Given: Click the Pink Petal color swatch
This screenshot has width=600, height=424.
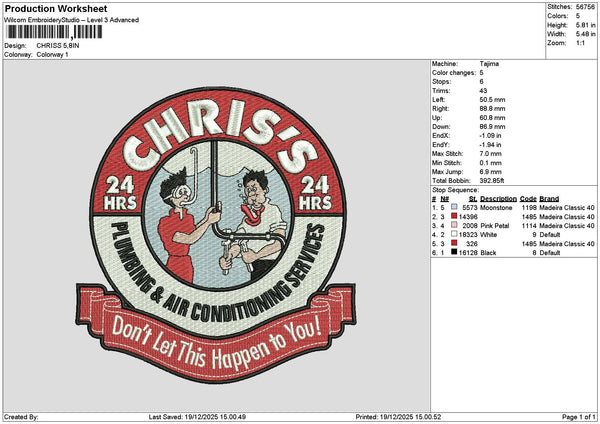Looking at the screenshot, I should click(x=454, y=225).
